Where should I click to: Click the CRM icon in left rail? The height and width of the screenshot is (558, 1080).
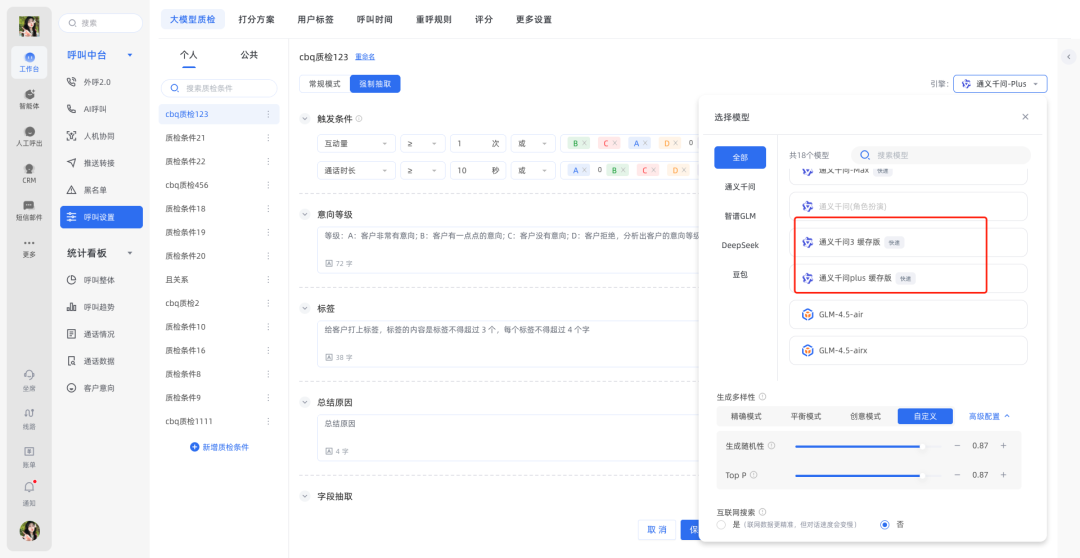click(29, 173)
